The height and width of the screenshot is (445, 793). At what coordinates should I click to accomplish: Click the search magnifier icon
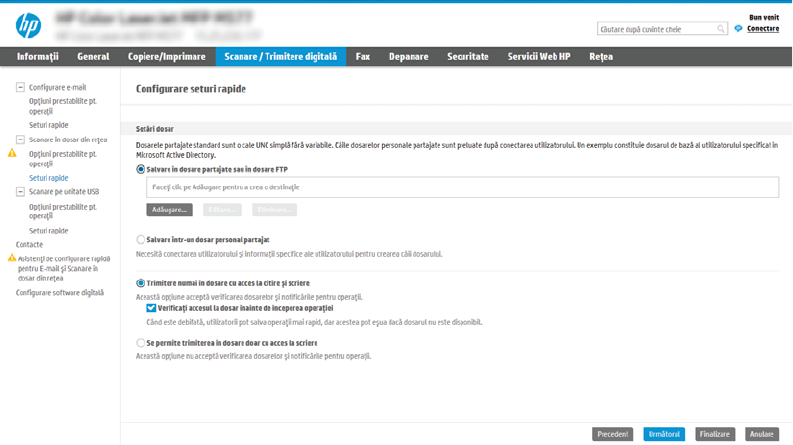[720, 29]
